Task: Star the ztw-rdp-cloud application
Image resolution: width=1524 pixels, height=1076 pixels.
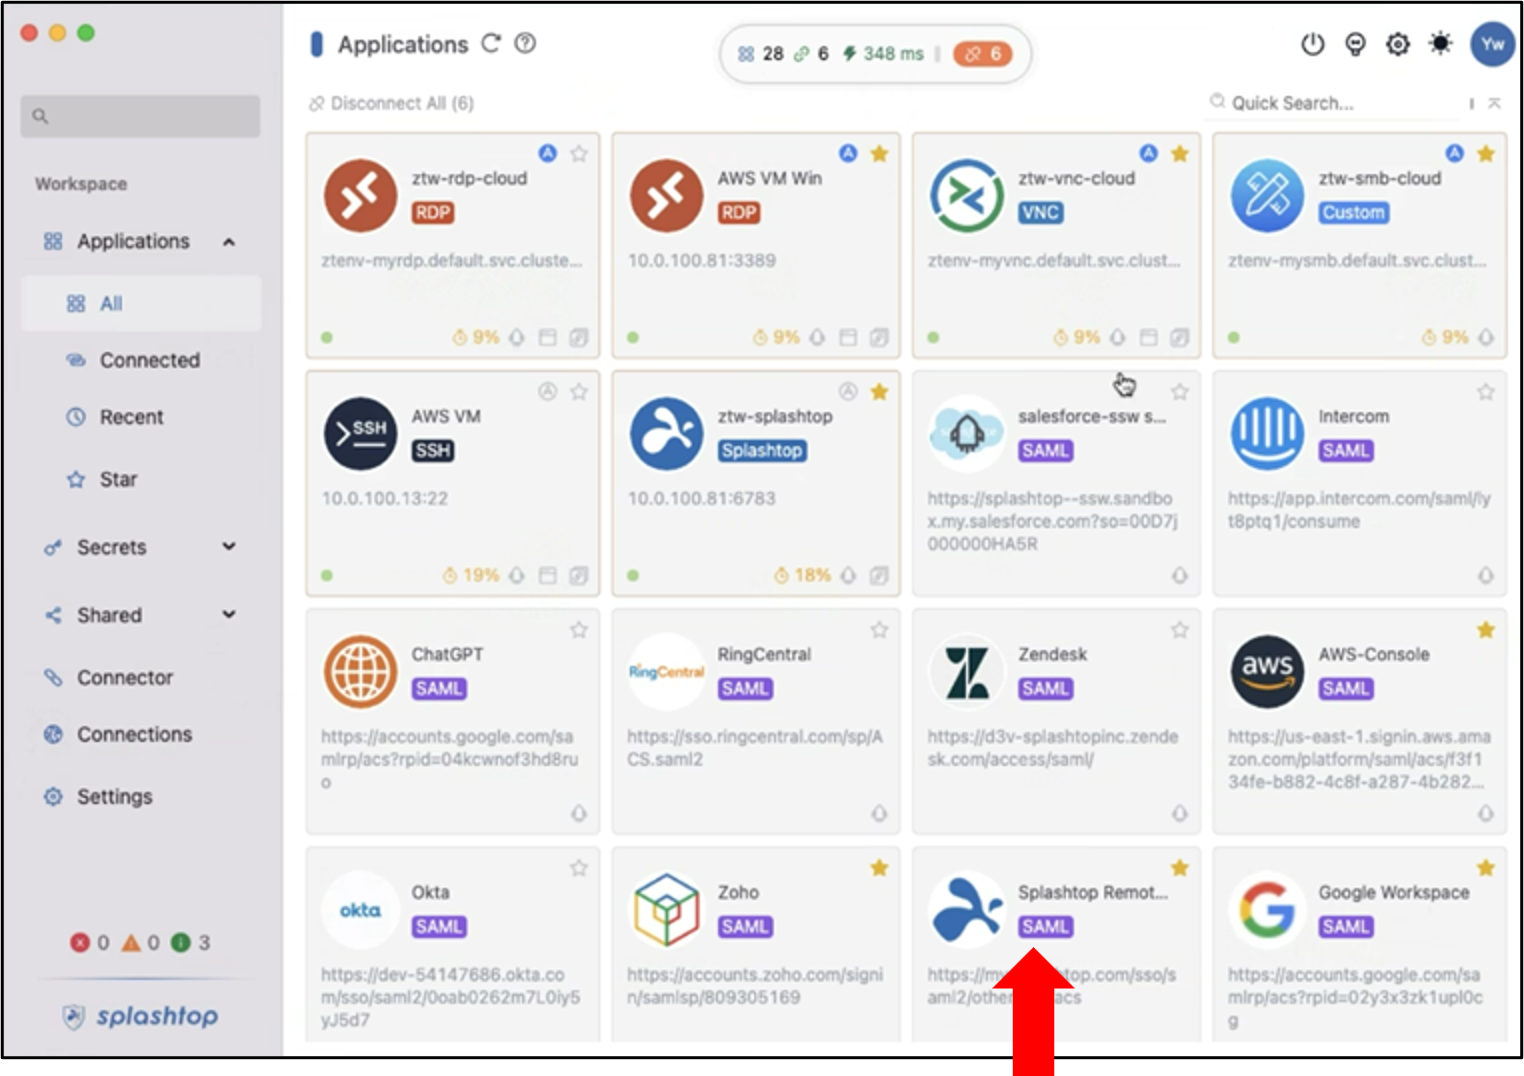Action: click(579, 154)
